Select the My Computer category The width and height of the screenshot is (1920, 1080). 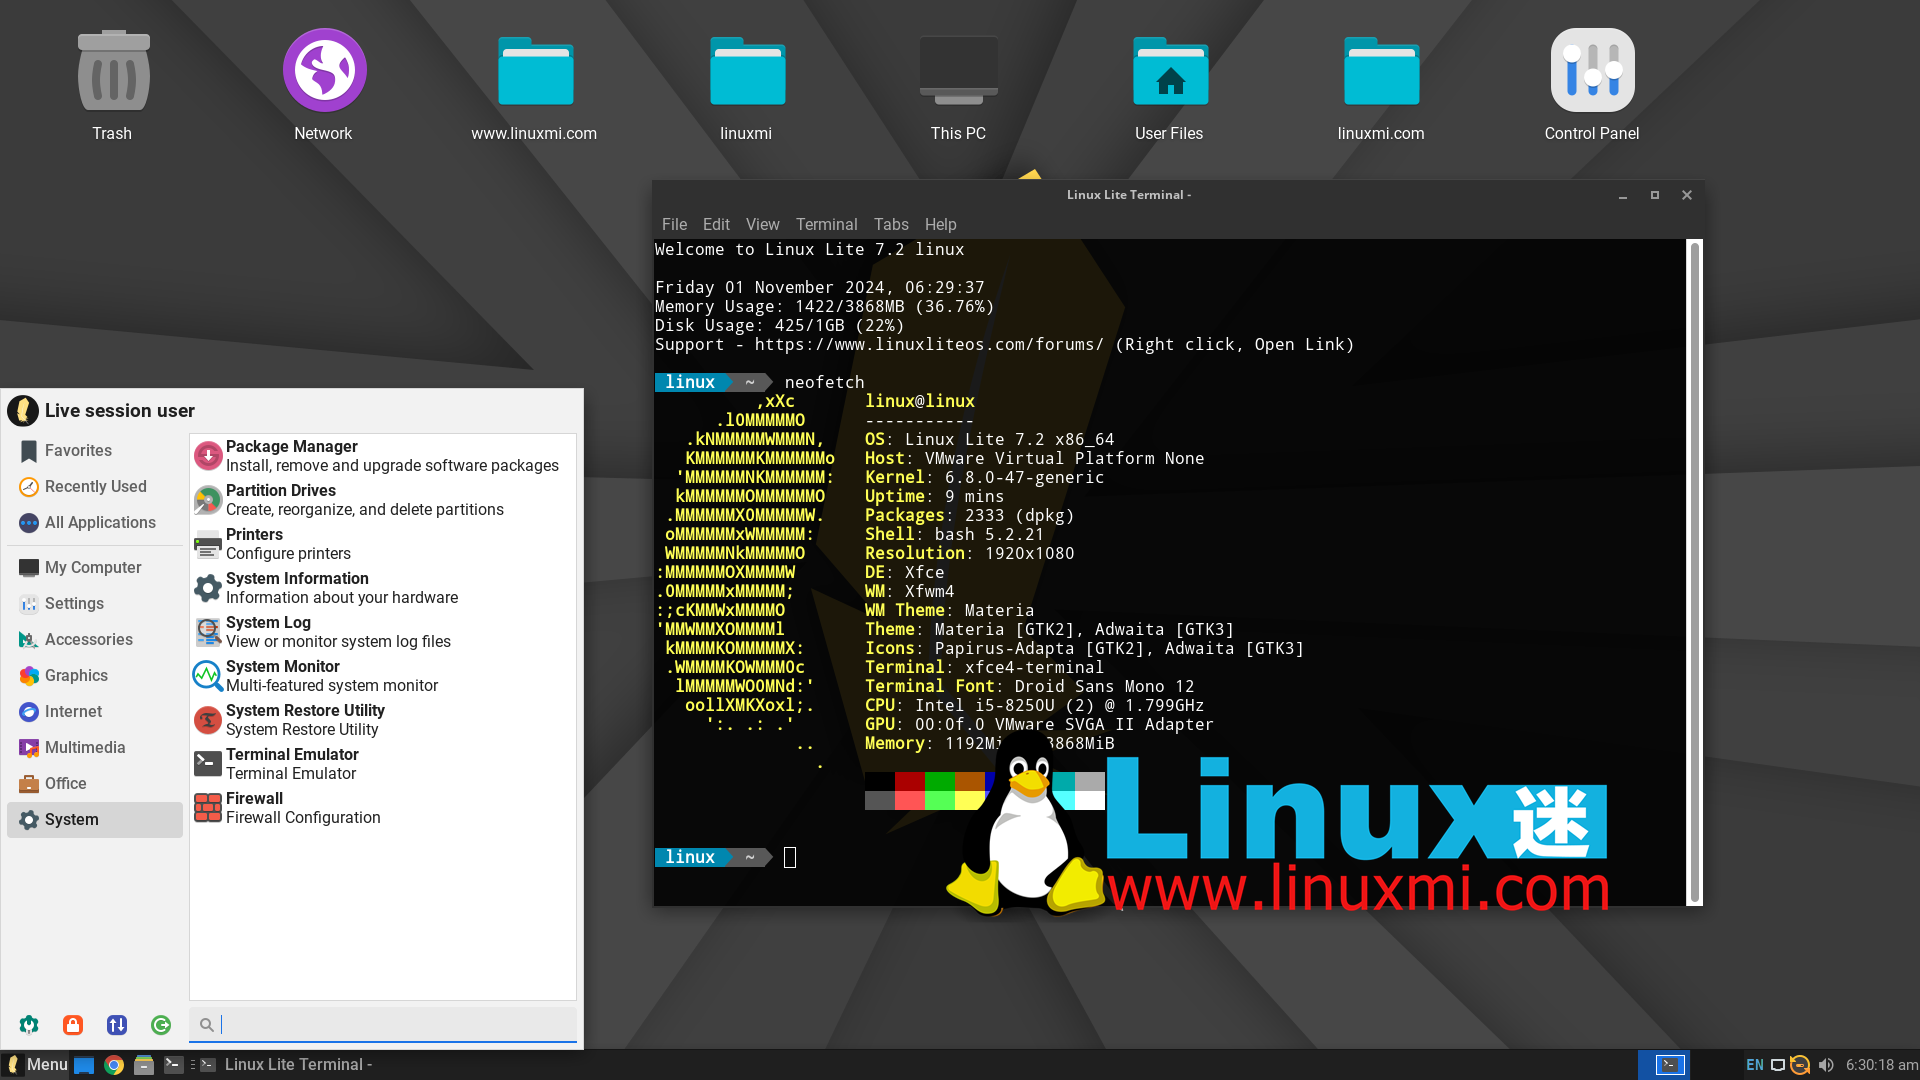point(95,568)
